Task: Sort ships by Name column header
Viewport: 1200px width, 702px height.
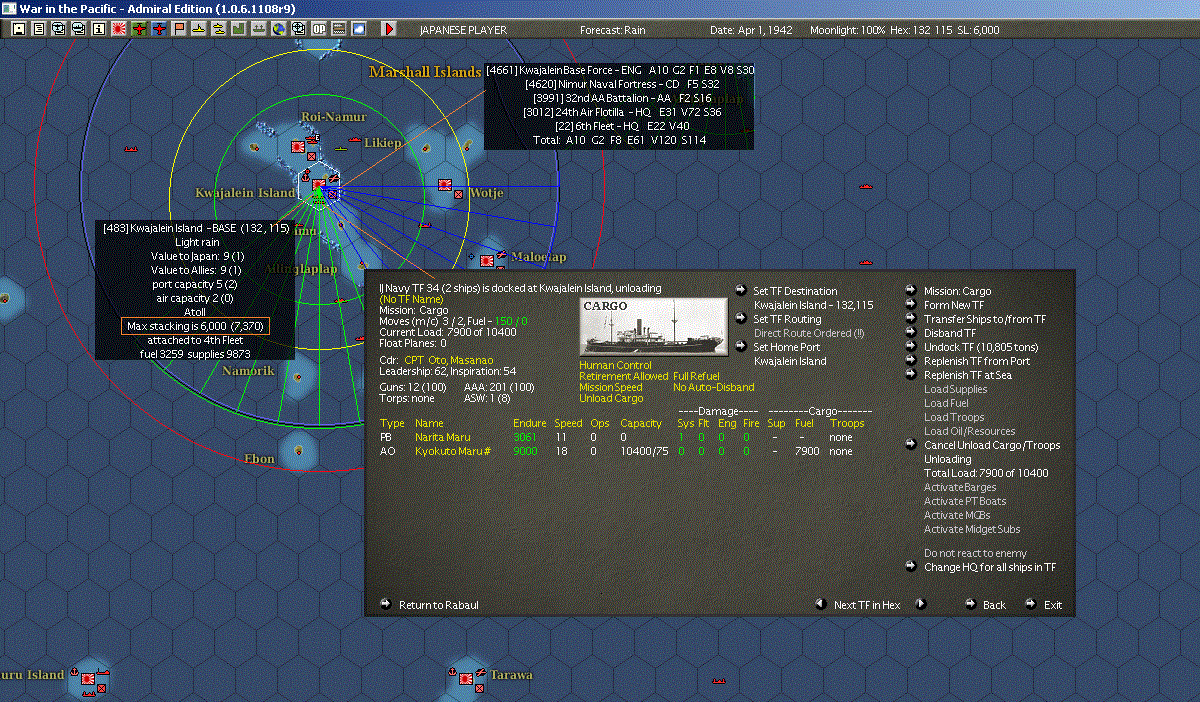Action: [x=428, y=423]
